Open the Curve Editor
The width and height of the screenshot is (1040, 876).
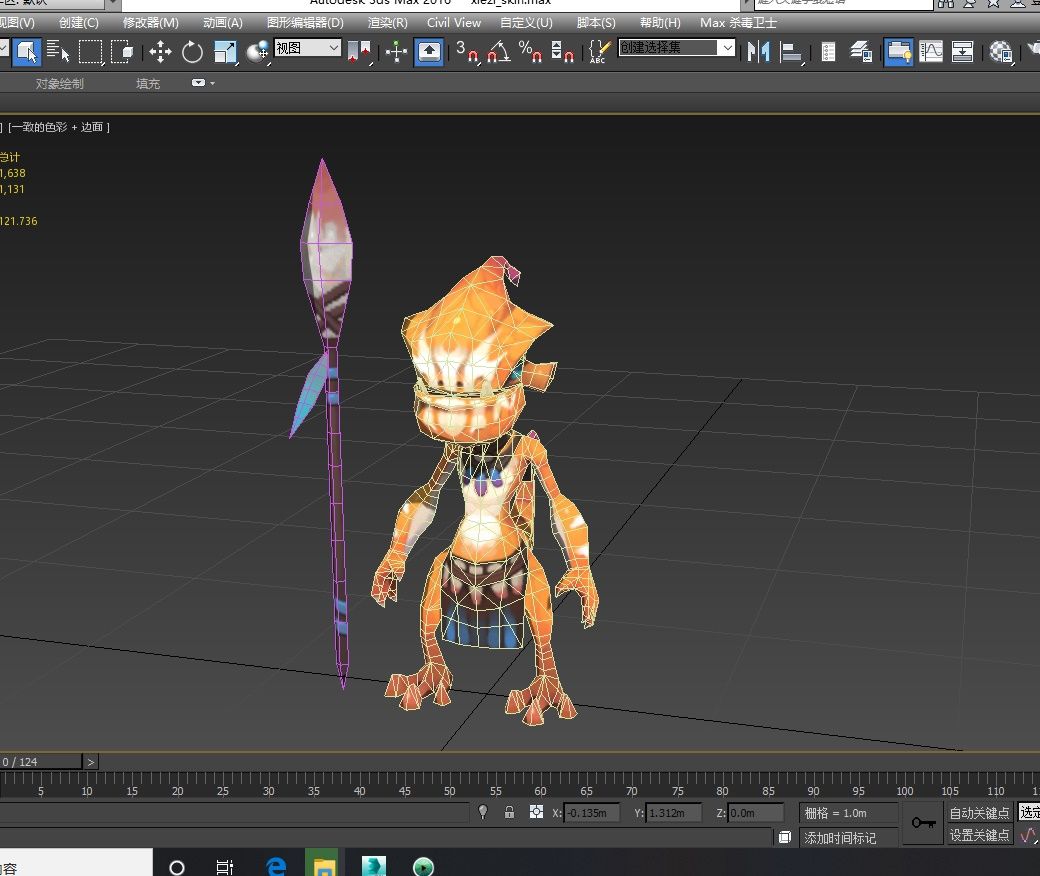coord(931,52)
